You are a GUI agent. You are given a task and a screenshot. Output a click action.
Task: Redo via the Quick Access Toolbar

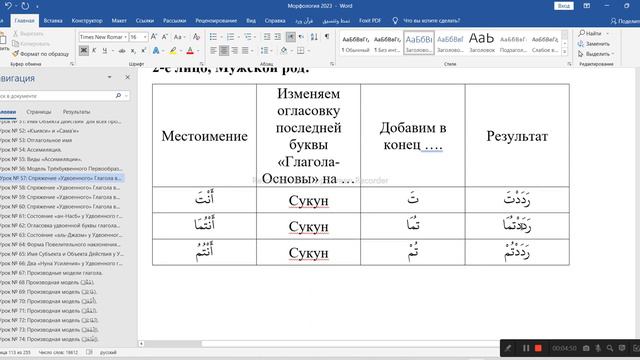click(x=25, y=6)
